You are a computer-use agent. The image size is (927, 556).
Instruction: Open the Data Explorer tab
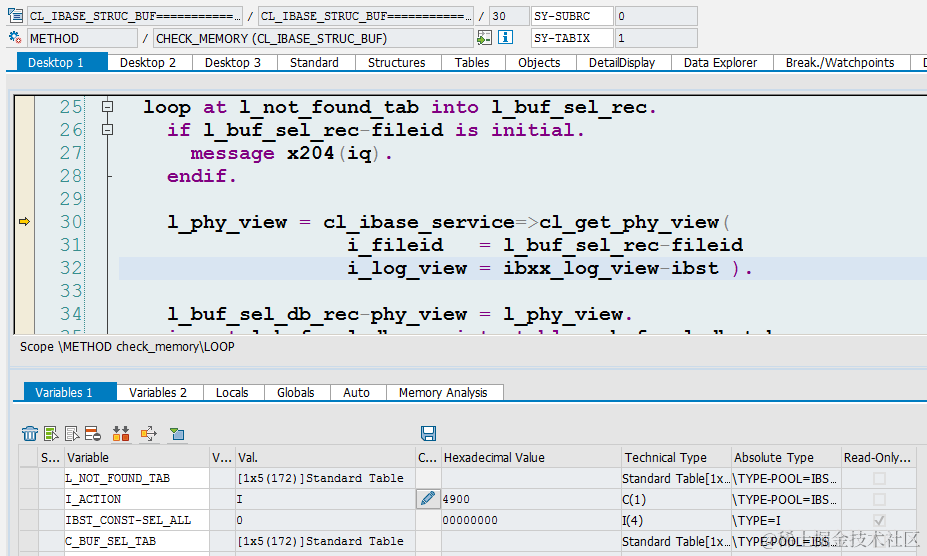coord(721,63)
